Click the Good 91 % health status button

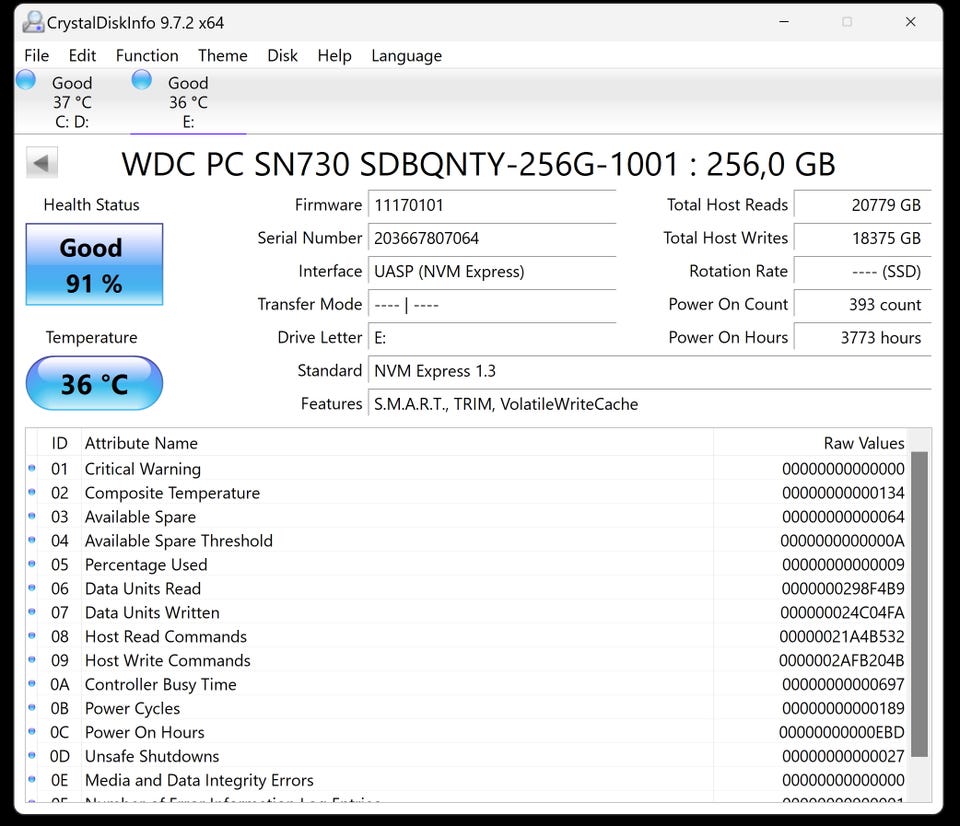tap(94, 265)
